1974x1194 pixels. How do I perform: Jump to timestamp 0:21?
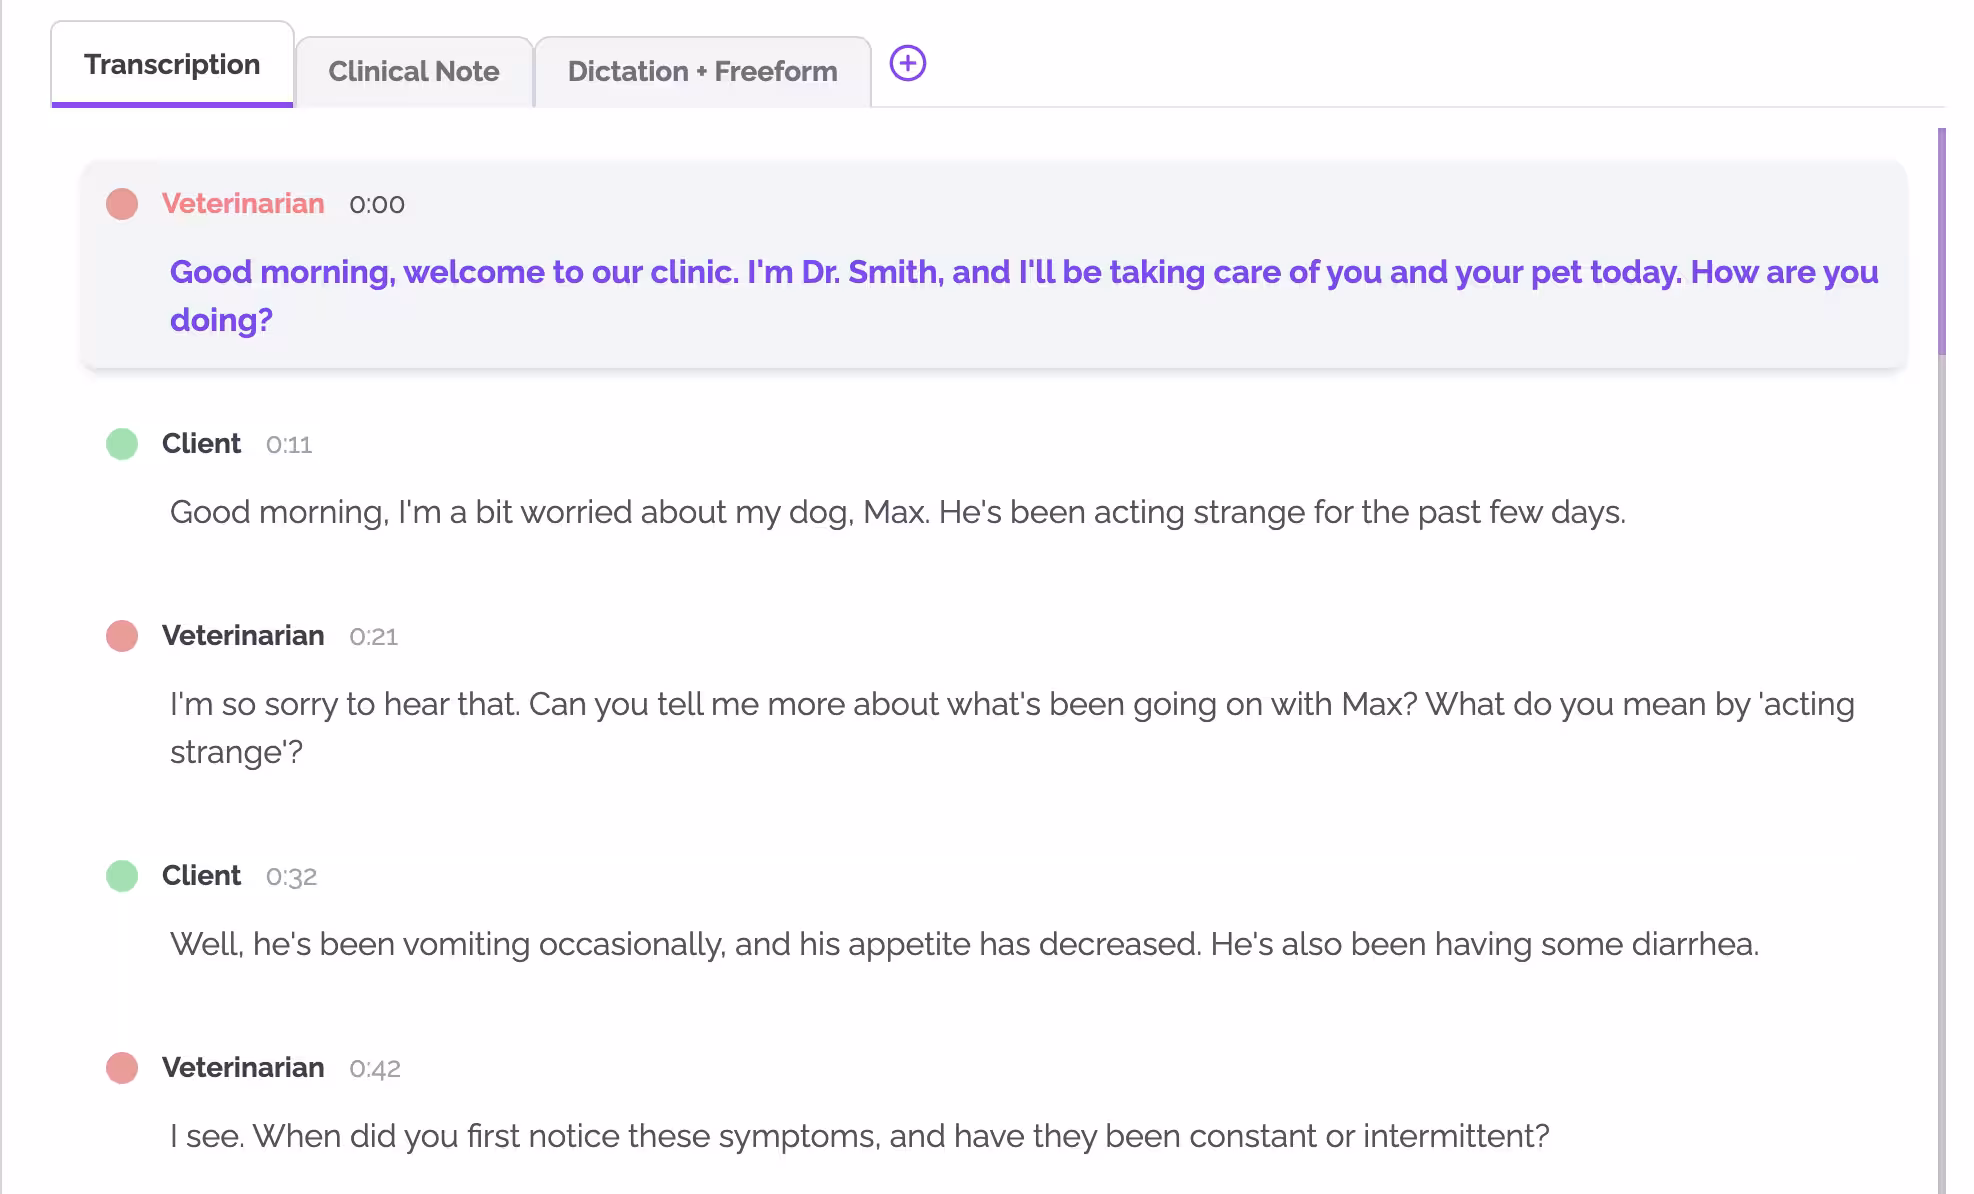[x=373, y=636]
